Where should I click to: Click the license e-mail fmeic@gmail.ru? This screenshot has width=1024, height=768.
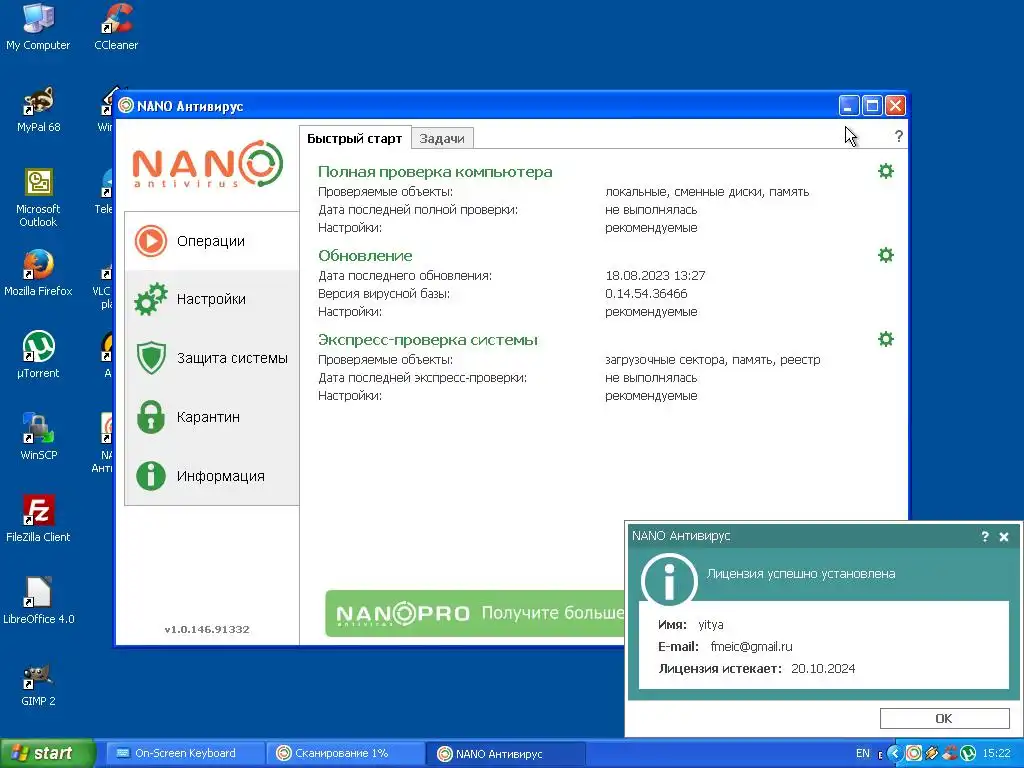click(x=751, y=647)
